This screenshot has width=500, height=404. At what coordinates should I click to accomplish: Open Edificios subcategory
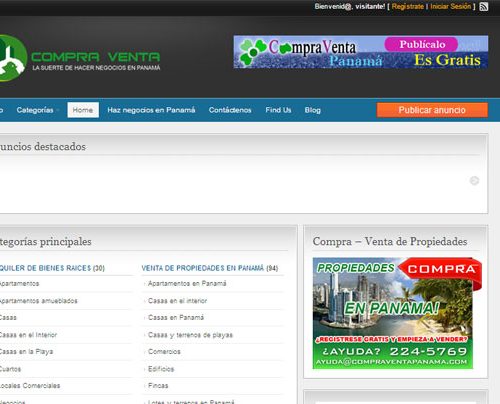click(x=161, y=369)
